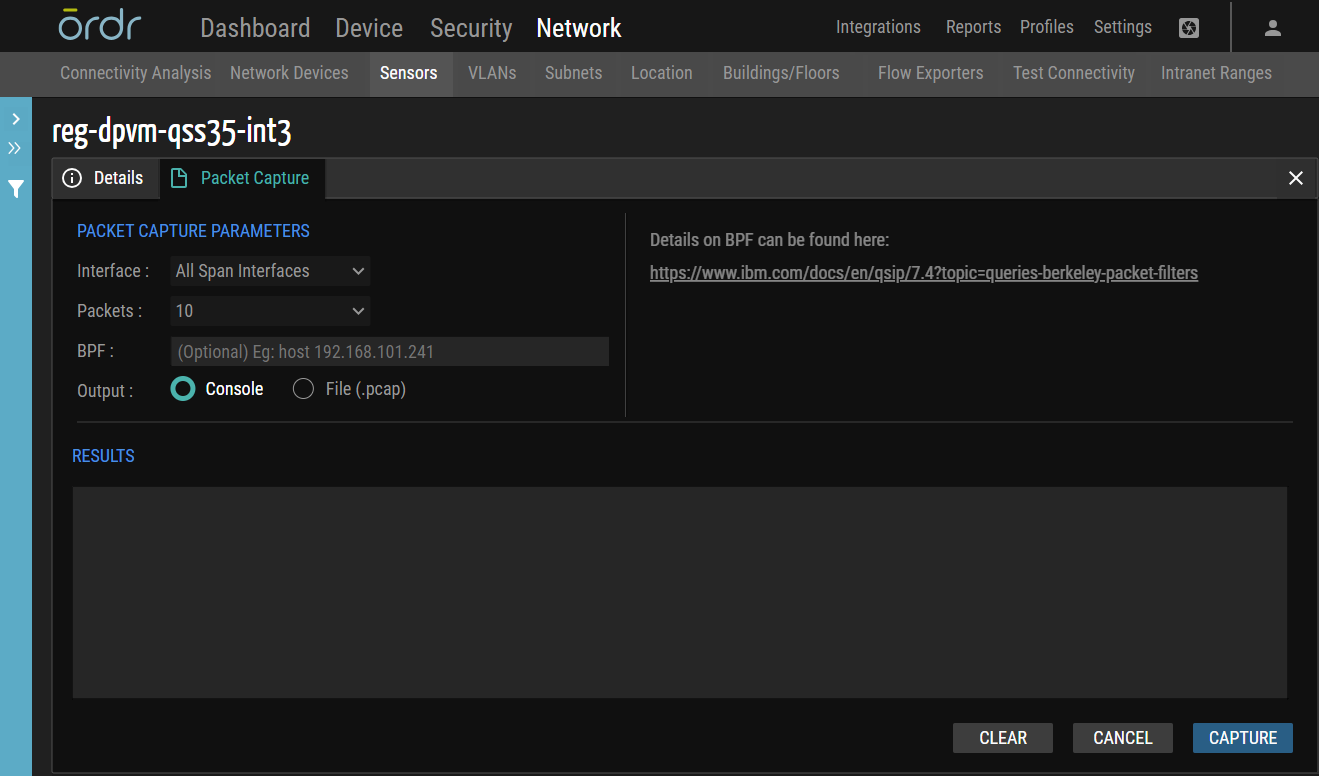This screenshot has height=776, width=1319.
Task: Open the Packets count dropdown
Action: click(269, 311)
